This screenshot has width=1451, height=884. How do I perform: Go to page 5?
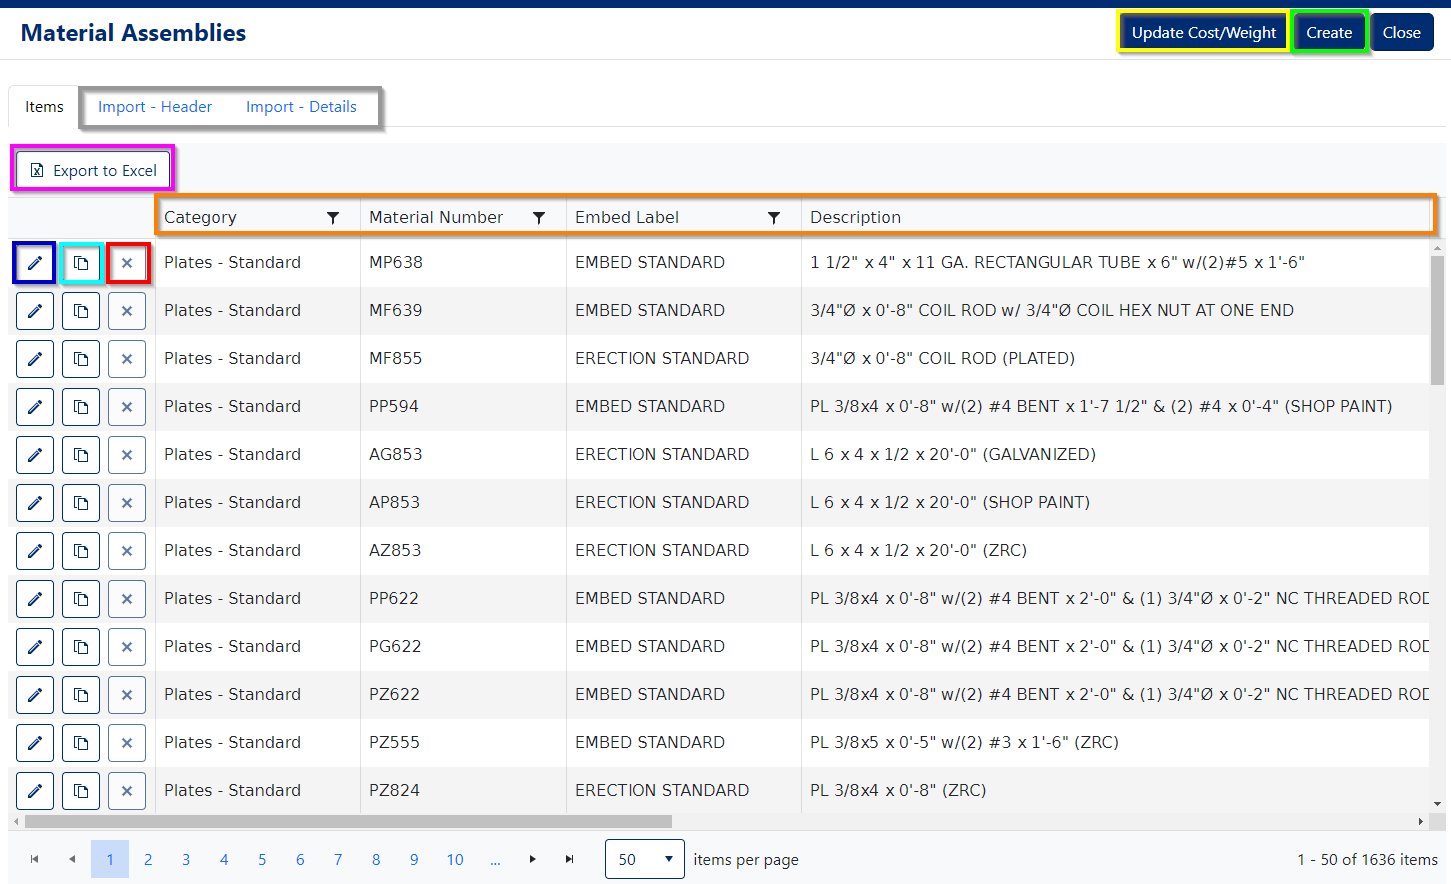tap(262, 859)
